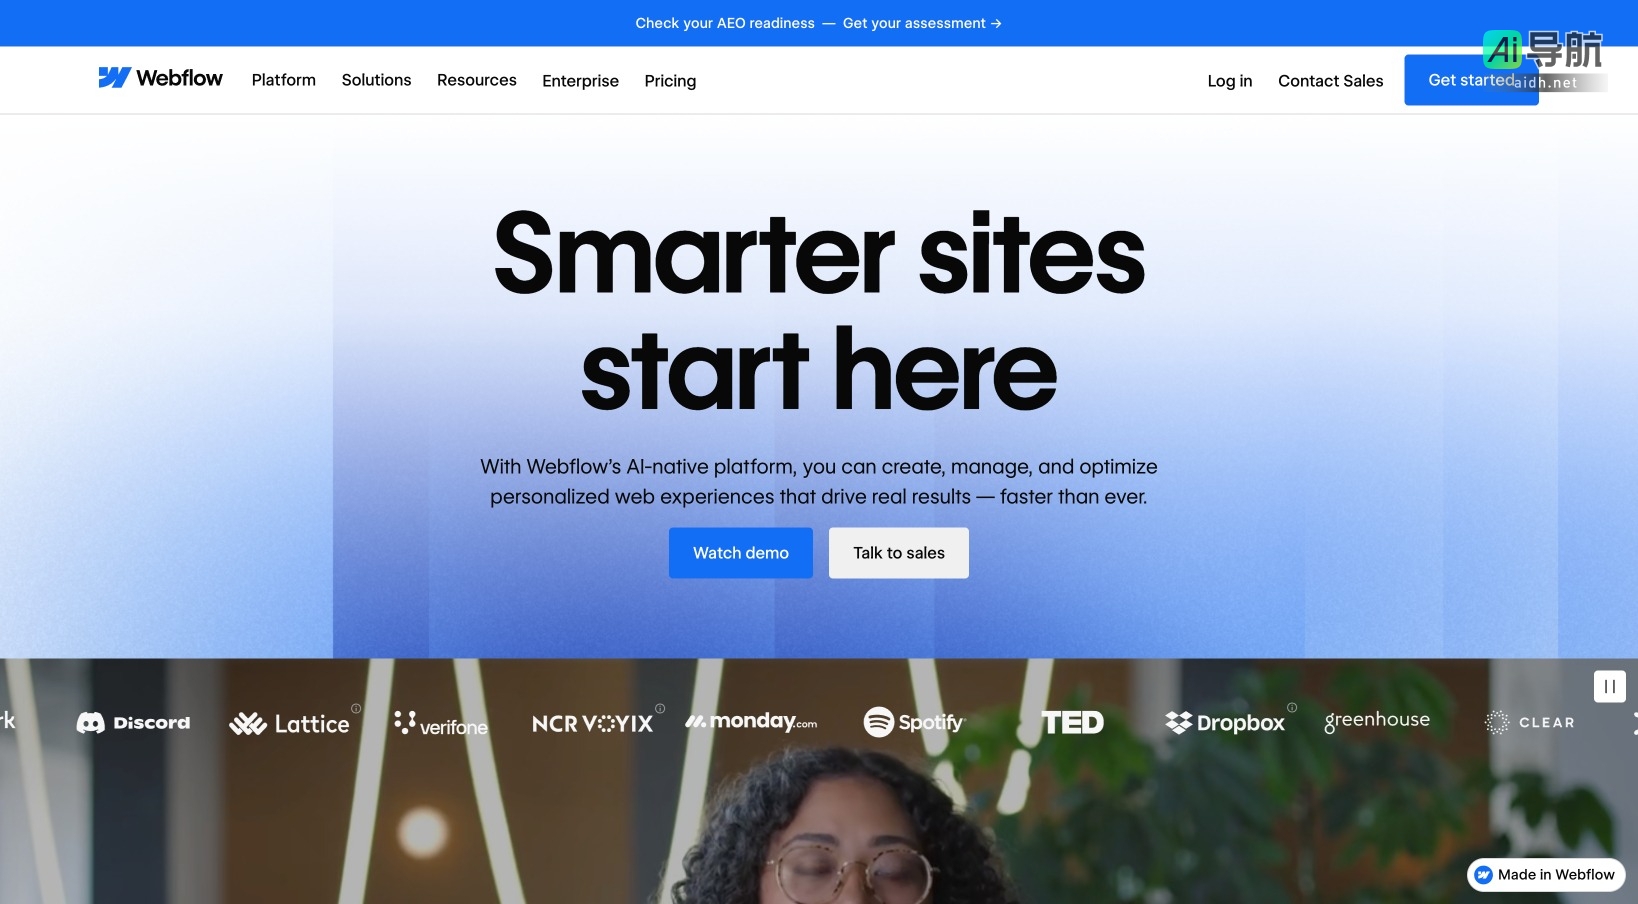Viewport: 1638px width, 904px height.
Task: Expand the Platform menu
Action: click(284, 80)
